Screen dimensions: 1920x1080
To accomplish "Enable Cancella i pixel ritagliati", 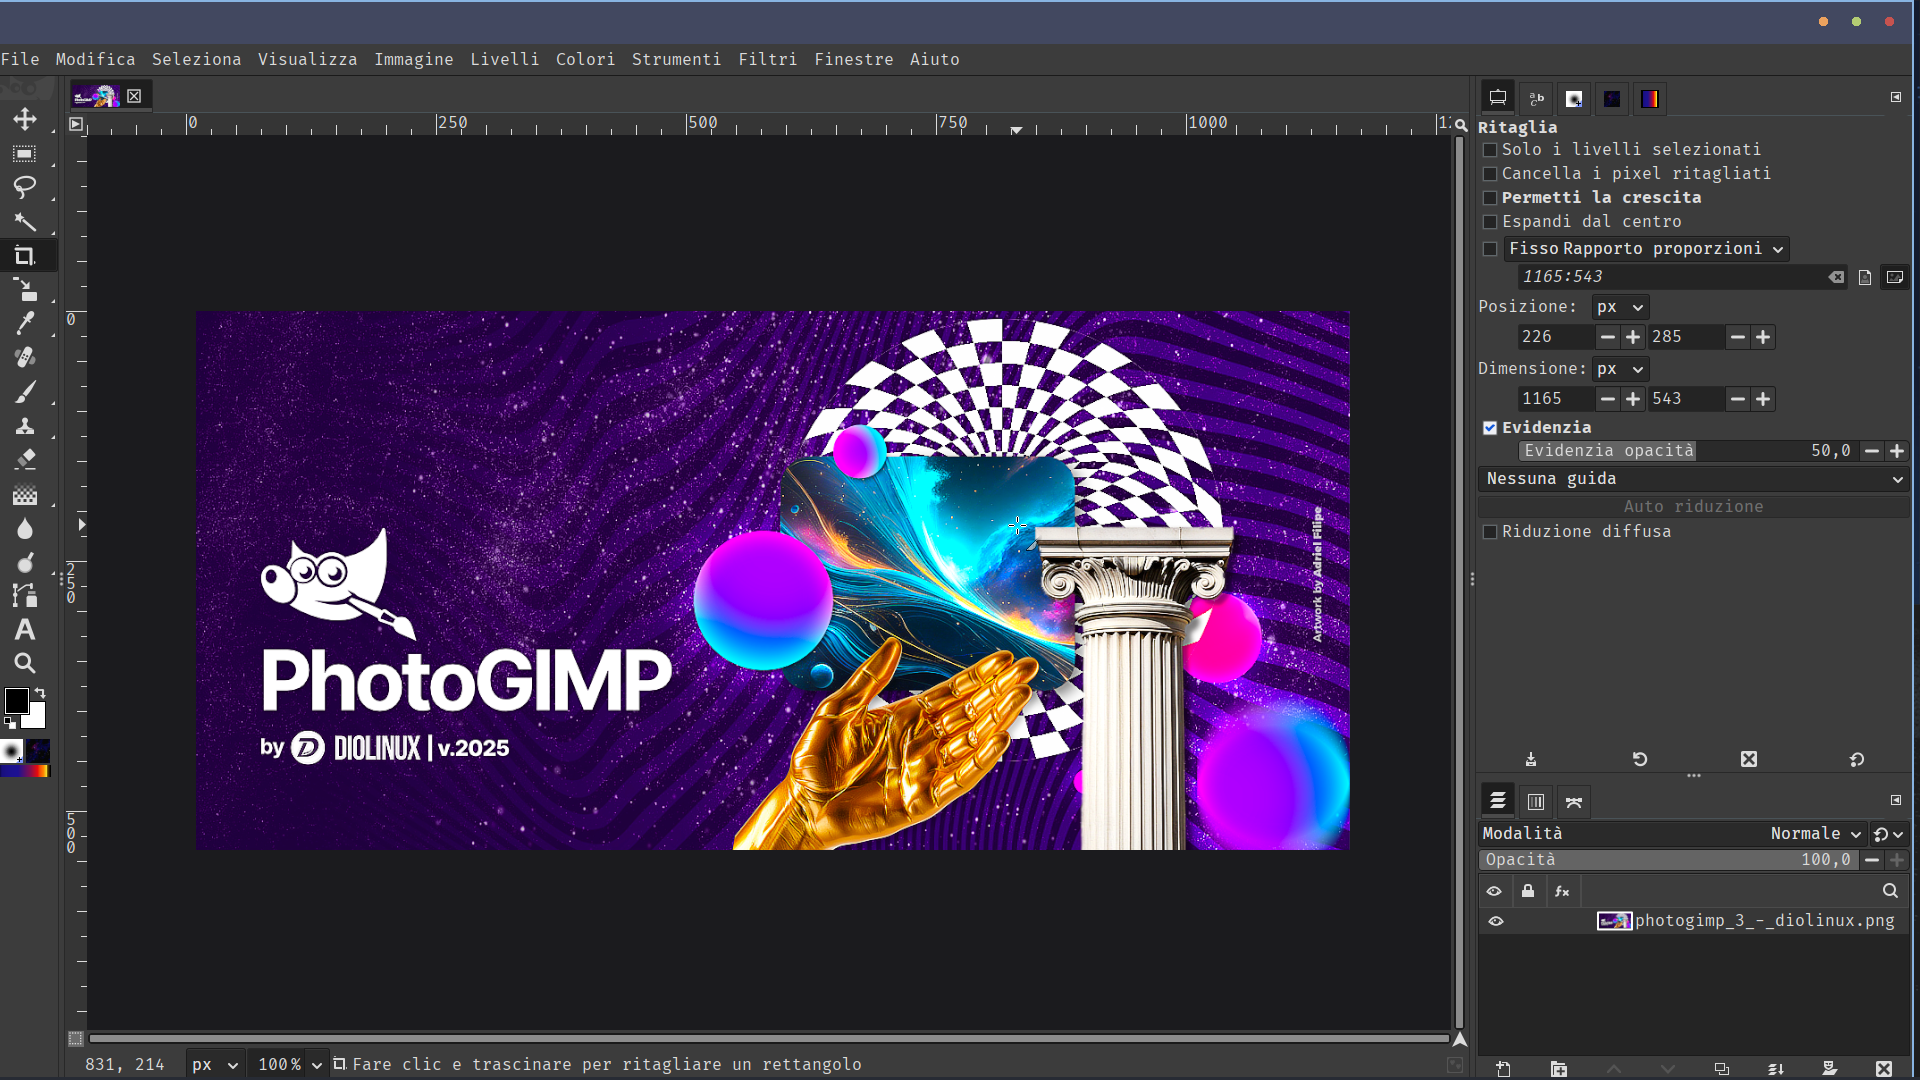I will [1490, 174].
